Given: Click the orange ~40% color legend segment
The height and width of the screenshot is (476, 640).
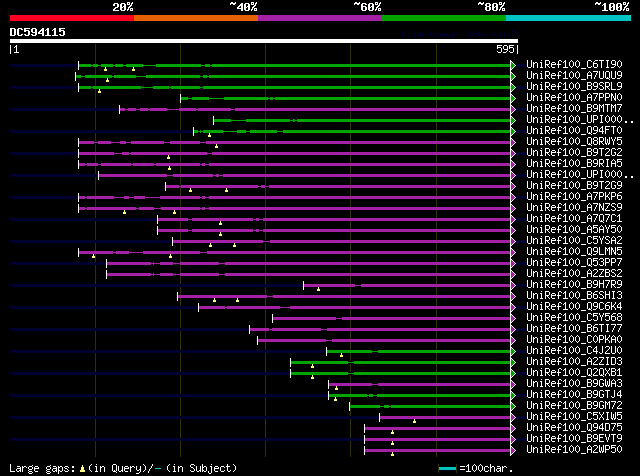Looking at the screenshot, I should coord(196,18).
